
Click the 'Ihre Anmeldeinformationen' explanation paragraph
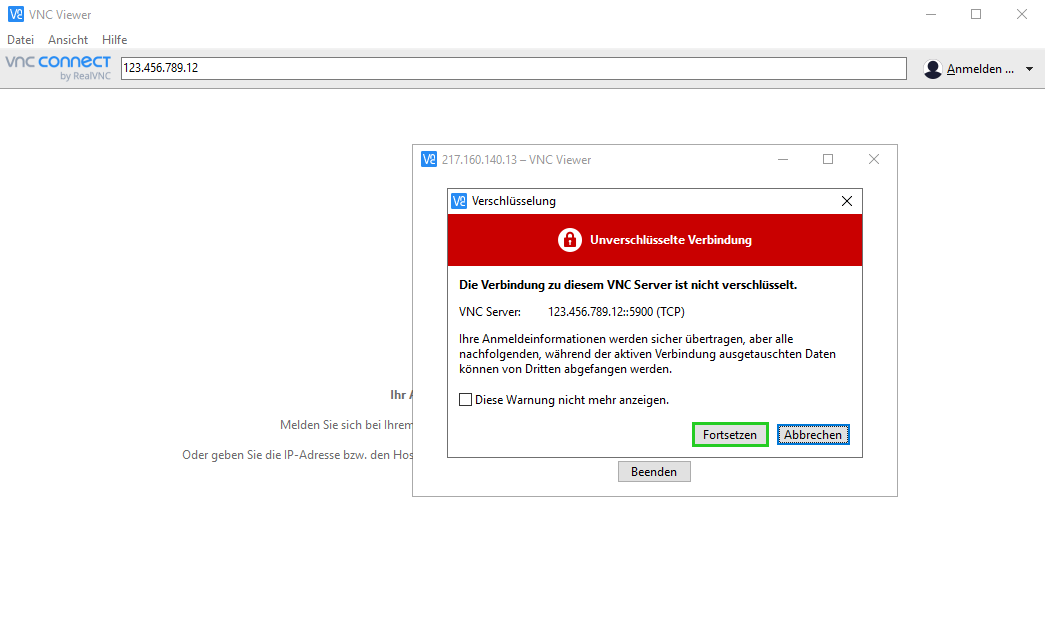click(647, 354)
